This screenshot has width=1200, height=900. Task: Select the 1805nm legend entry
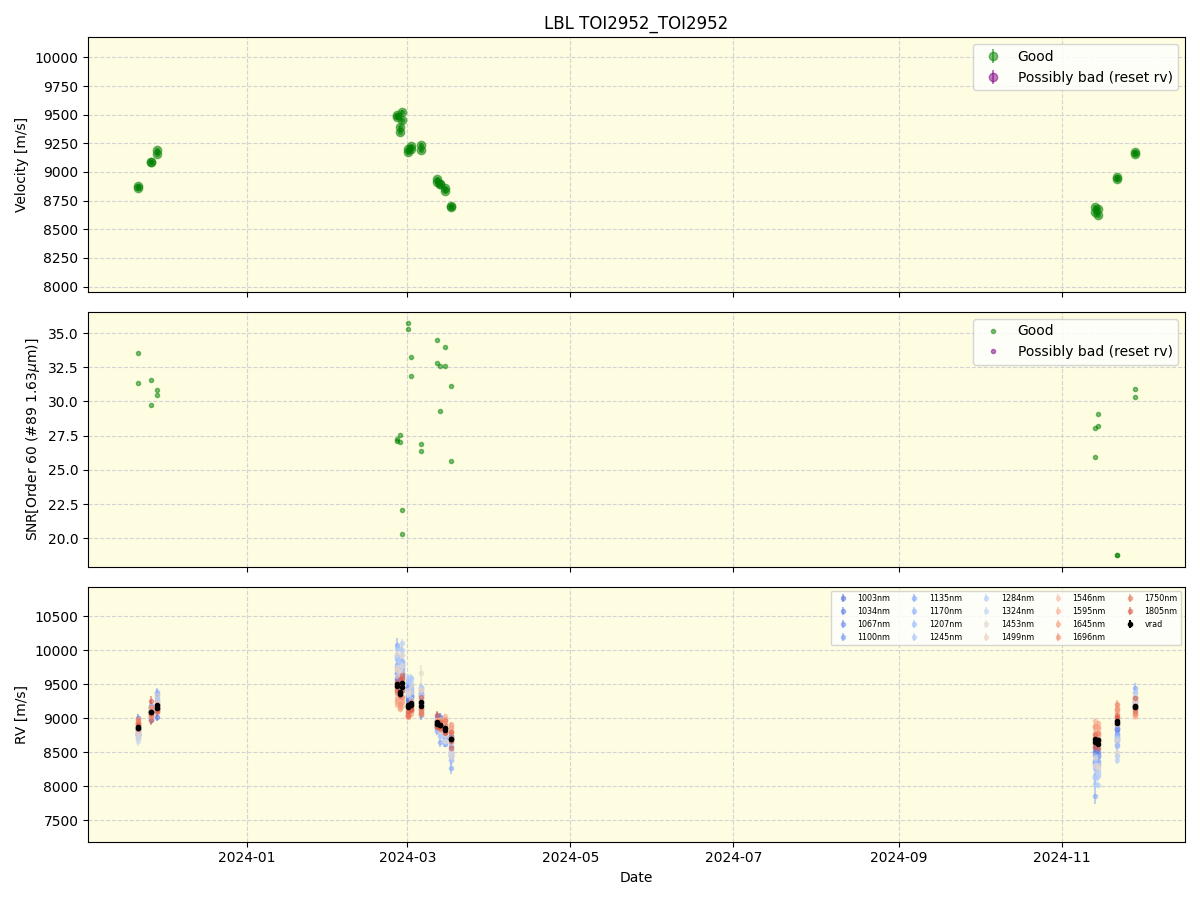[1151, 611]
